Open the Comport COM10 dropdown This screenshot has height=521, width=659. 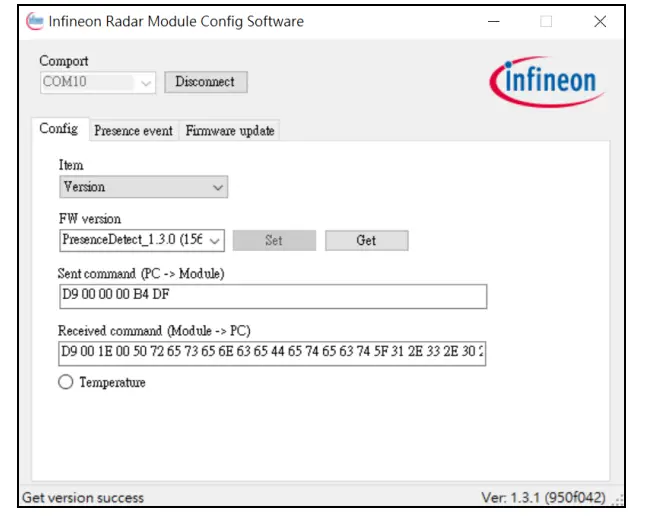tap(98, 82)
